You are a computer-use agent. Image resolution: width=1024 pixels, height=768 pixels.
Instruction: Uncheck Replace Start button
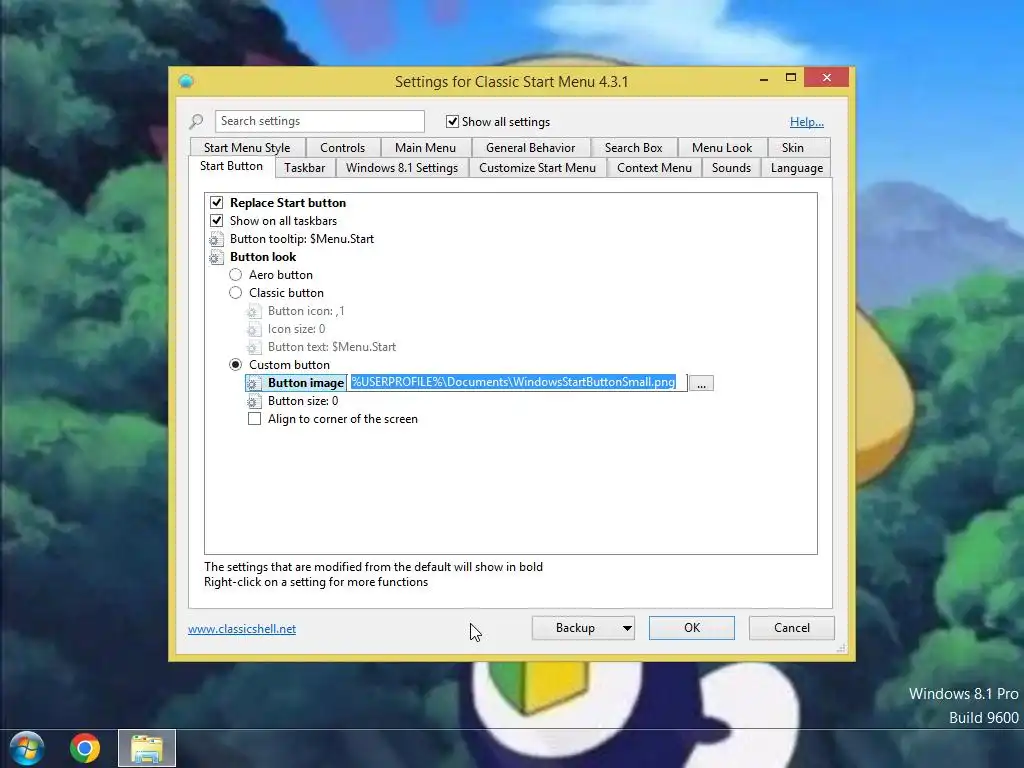[217, 202]
